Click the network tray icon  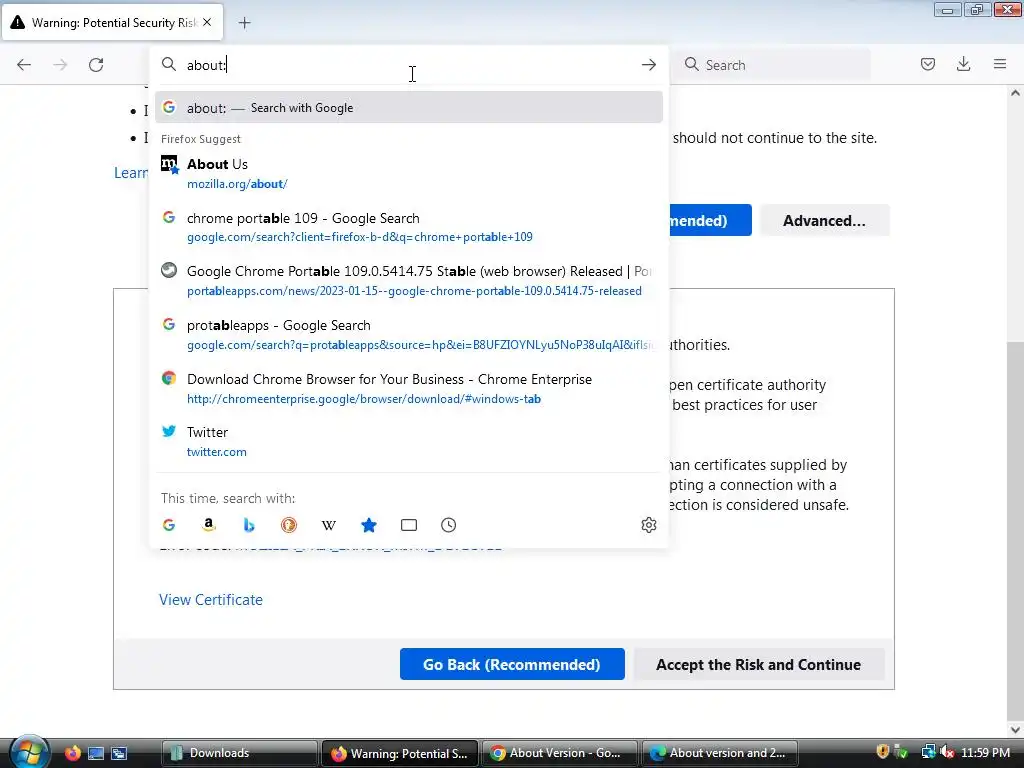click(x=928, y=752)
